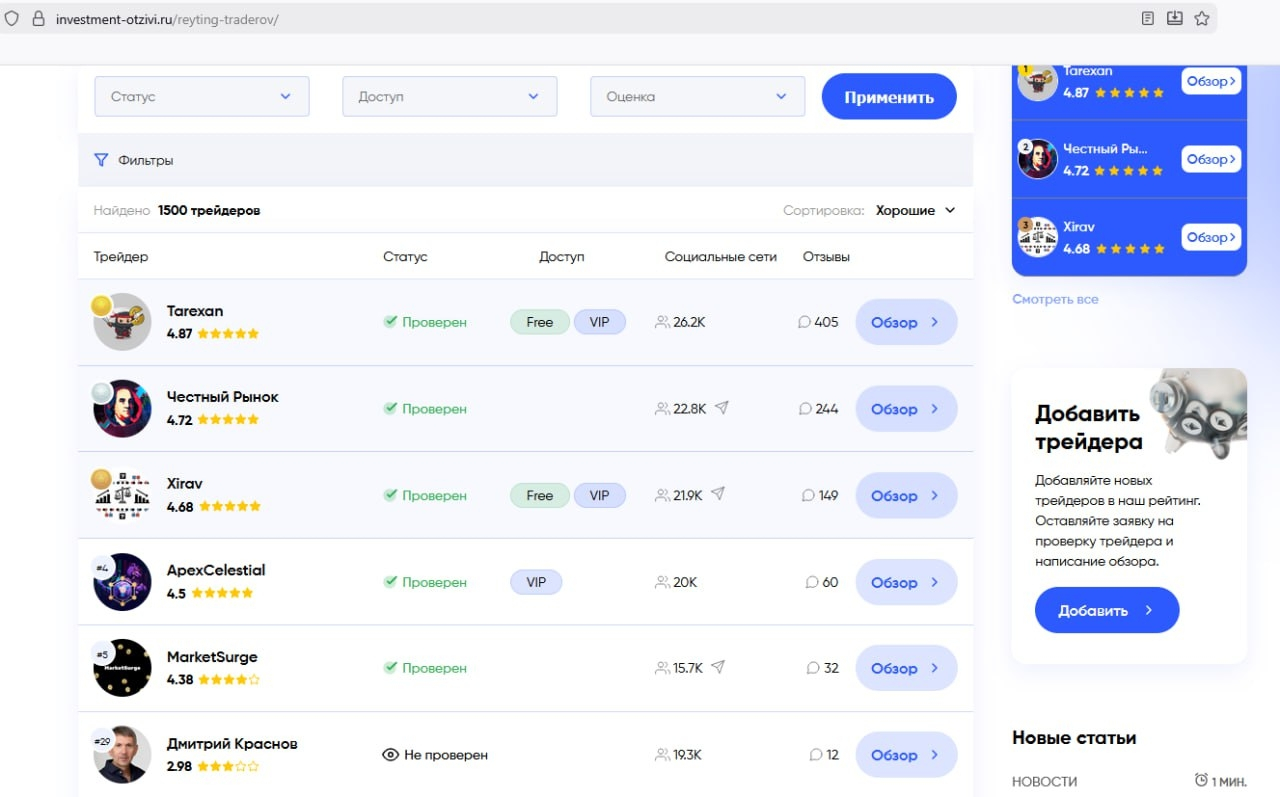The width and height of the screenshot is (1280, 797).
Task: Click MarketSurge avatar image
Action: (x=122, y=668)
